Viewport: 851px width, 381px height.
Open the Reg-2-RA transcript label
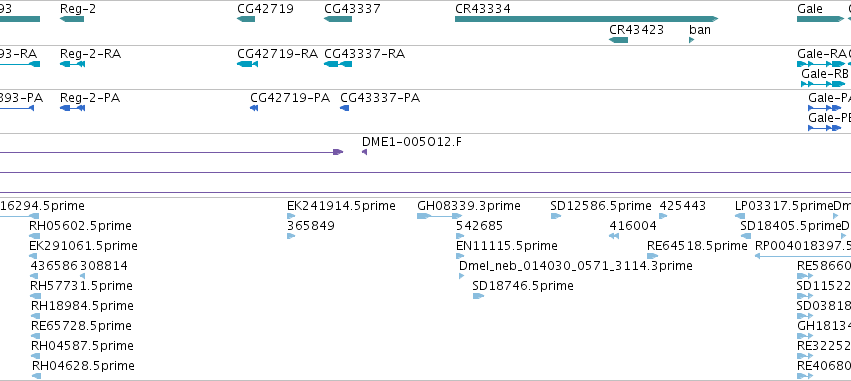tap(90, 54)
